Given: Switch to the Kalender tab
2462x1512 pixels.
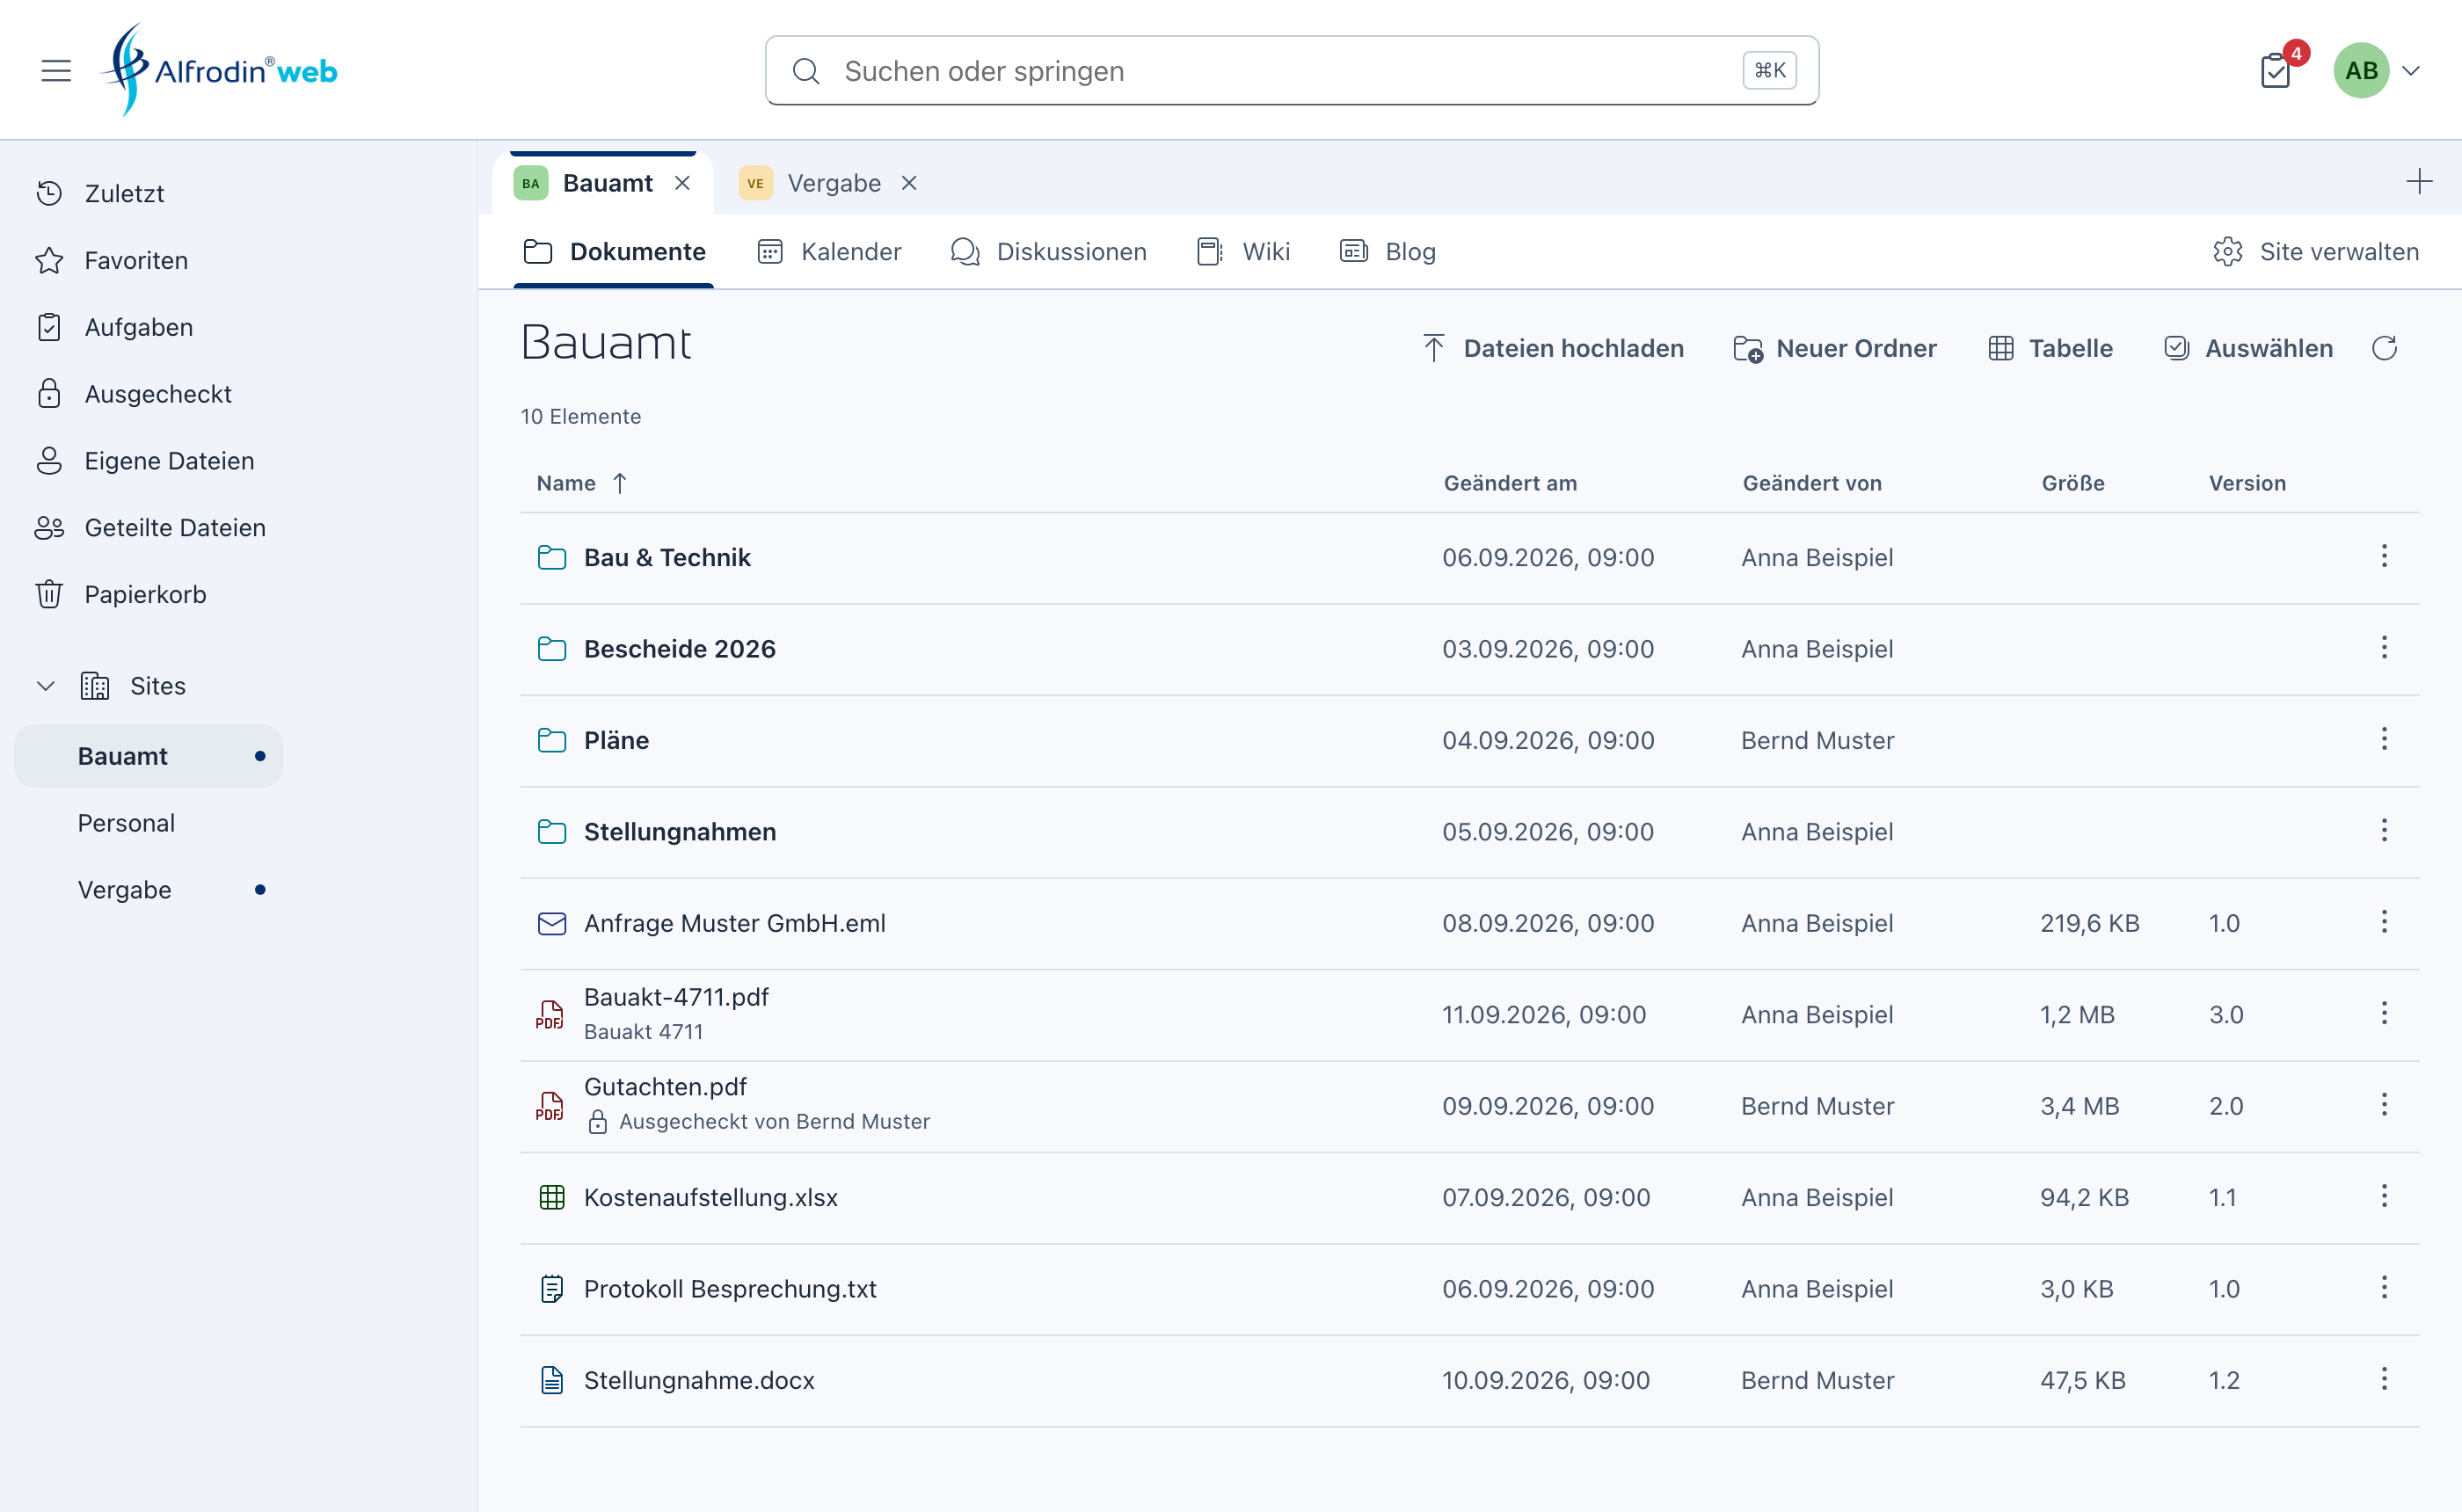Looking at the screenshot, I should click(829, 252).
